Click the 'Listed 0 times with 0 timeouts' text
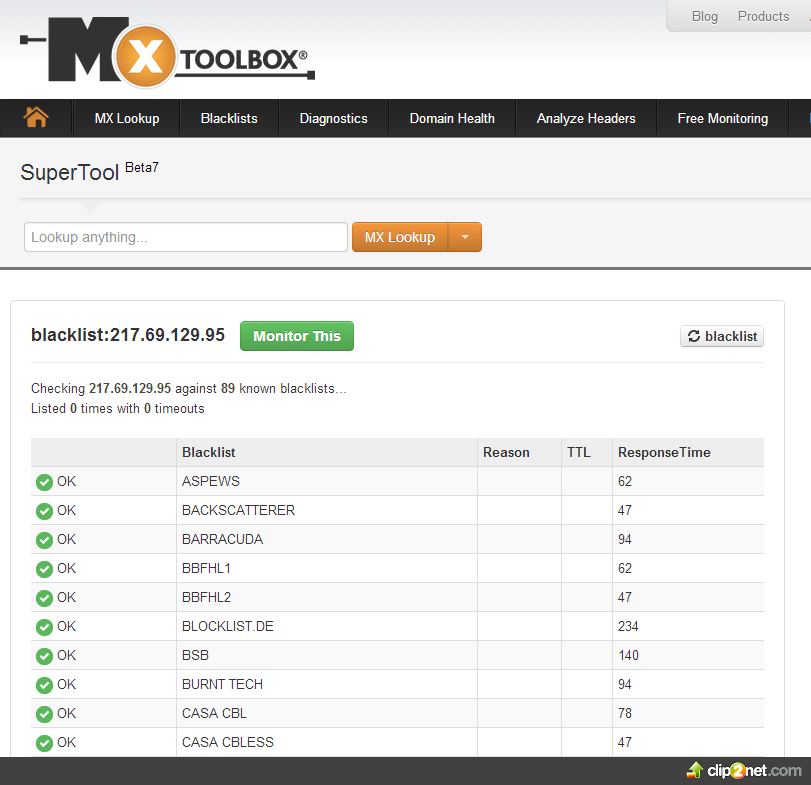The image size is (811, 785). click(x=117, y=409)
